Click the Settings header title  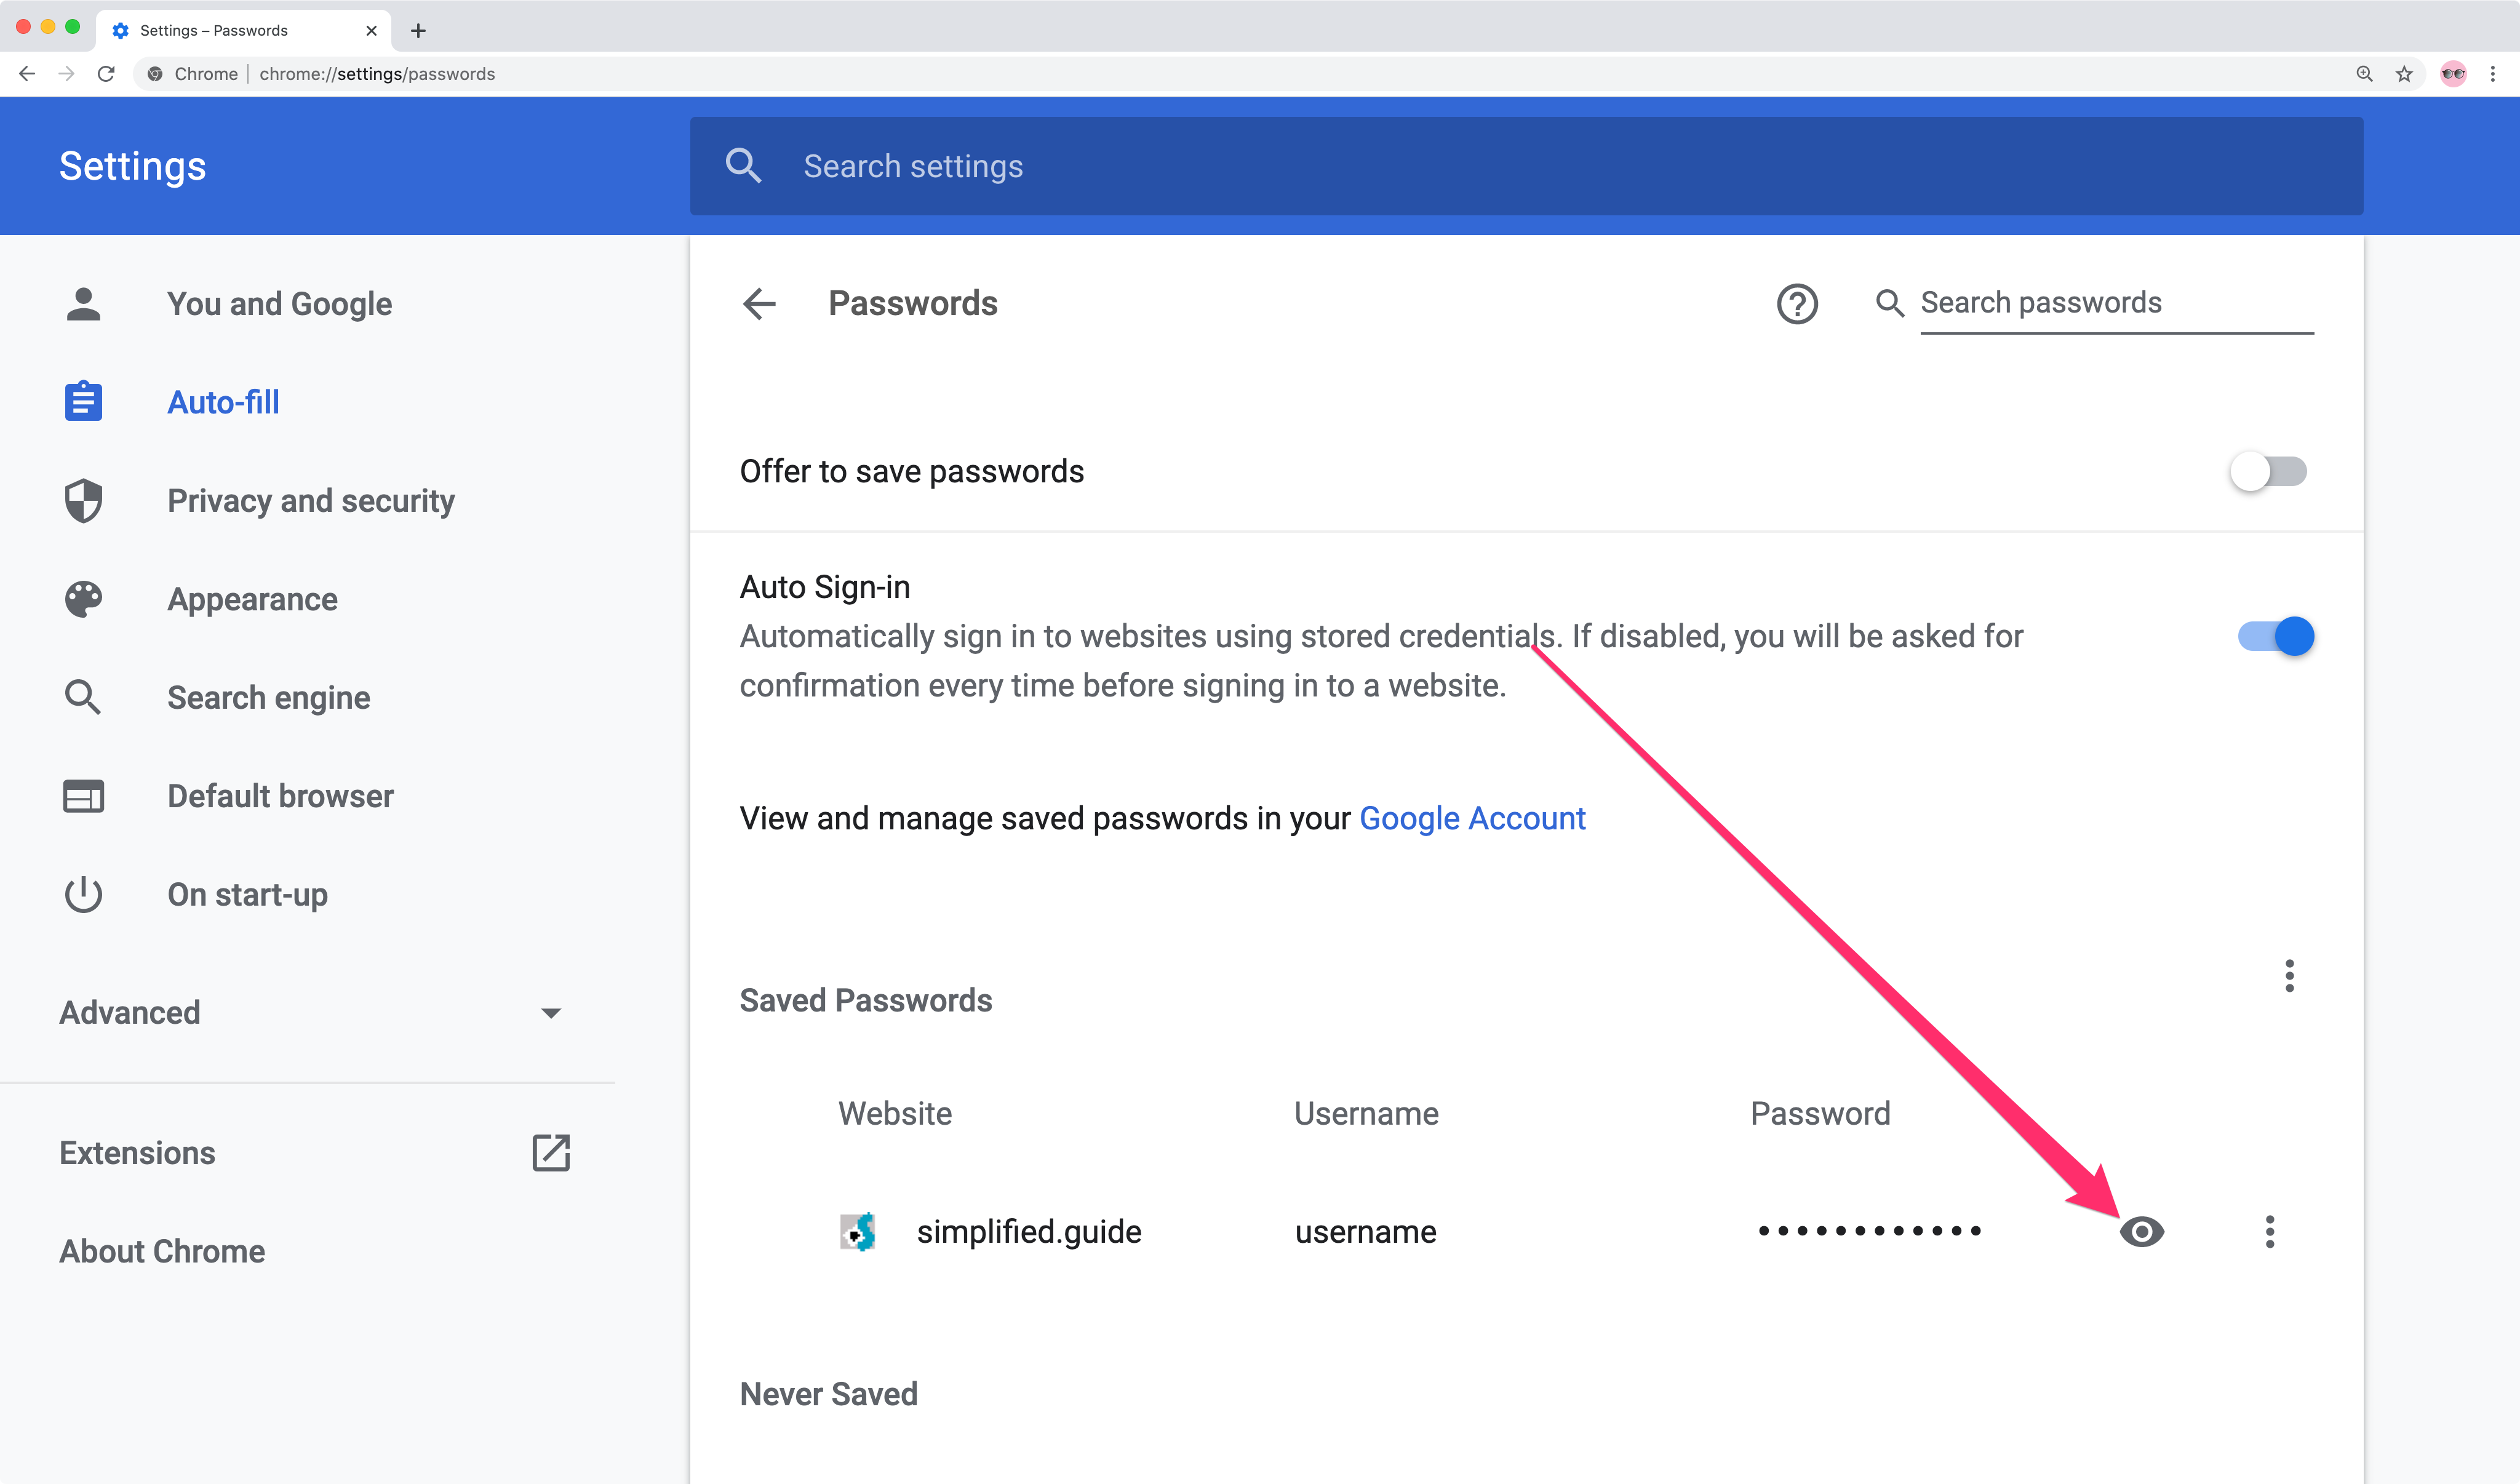[x=132, y=166]
